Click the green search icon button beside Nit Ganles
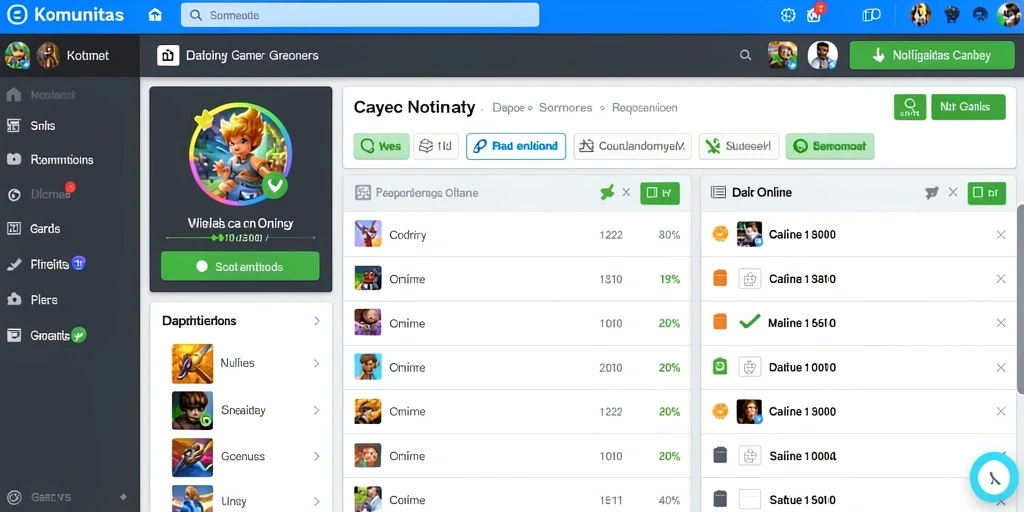 (x=910, y=107)
